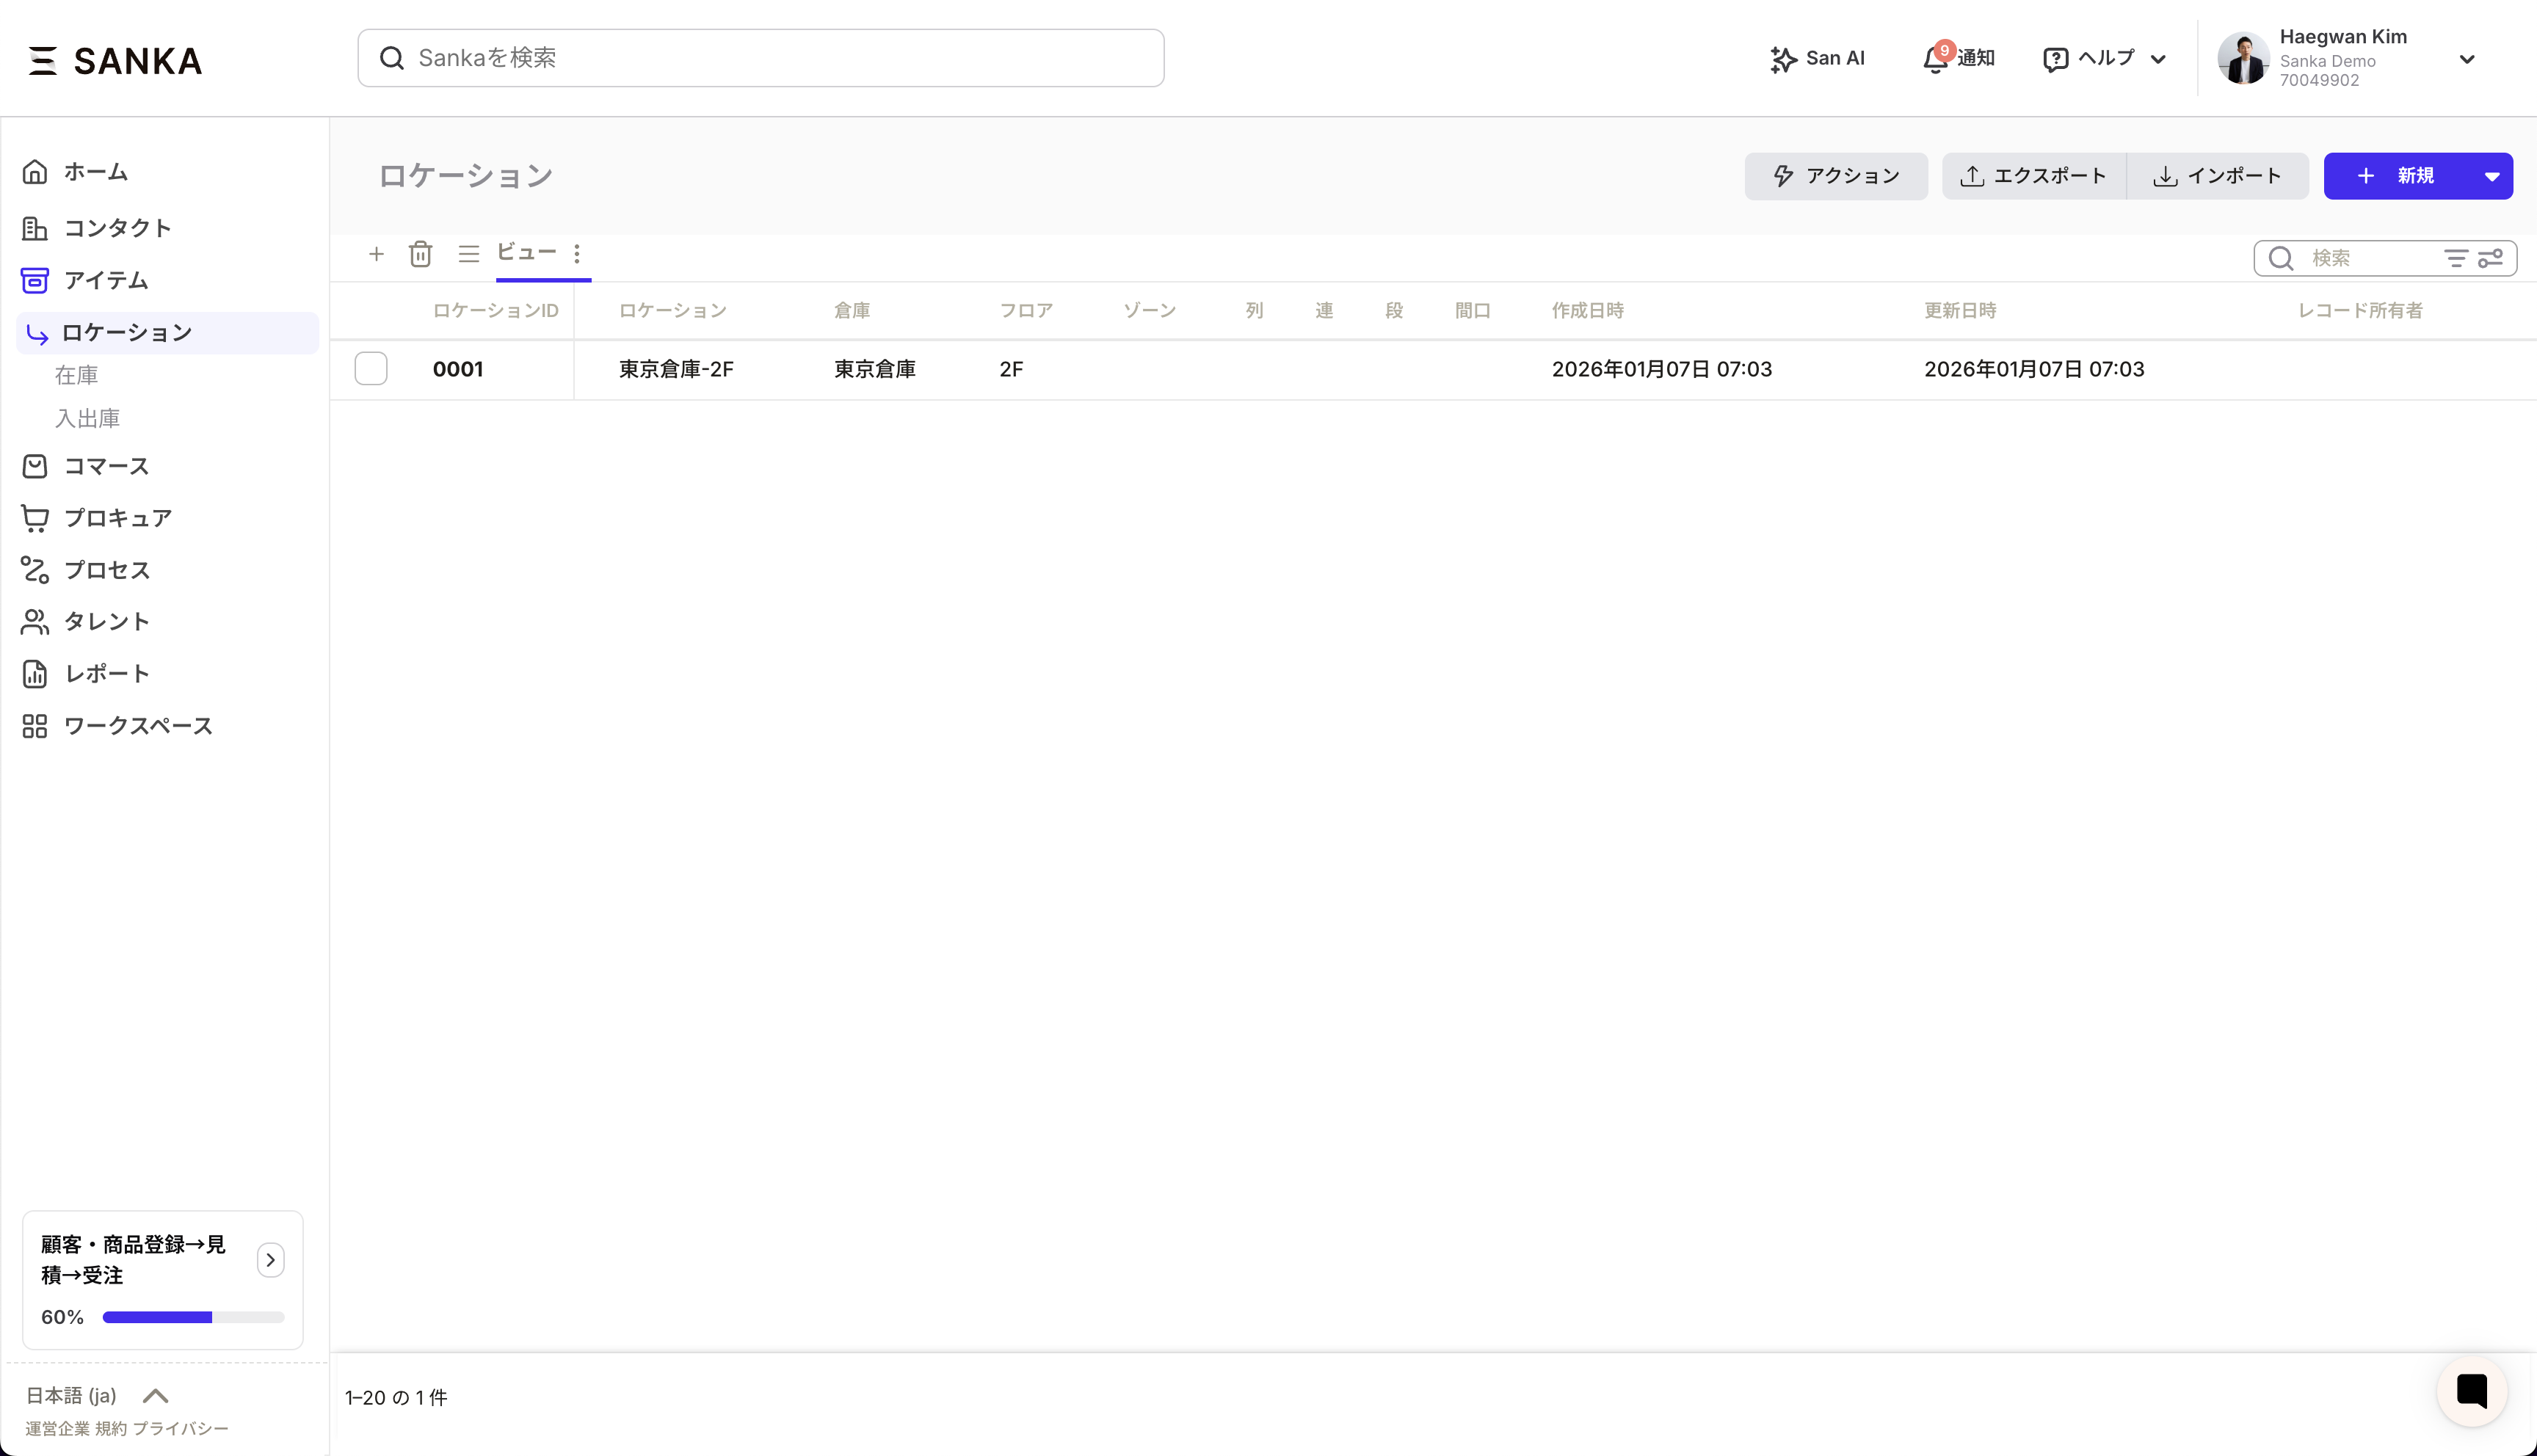The image size is (2537, 1456).
Task: Select checkbox for location 0001 row
Action: pyautogui.click(x=371, y=369)
